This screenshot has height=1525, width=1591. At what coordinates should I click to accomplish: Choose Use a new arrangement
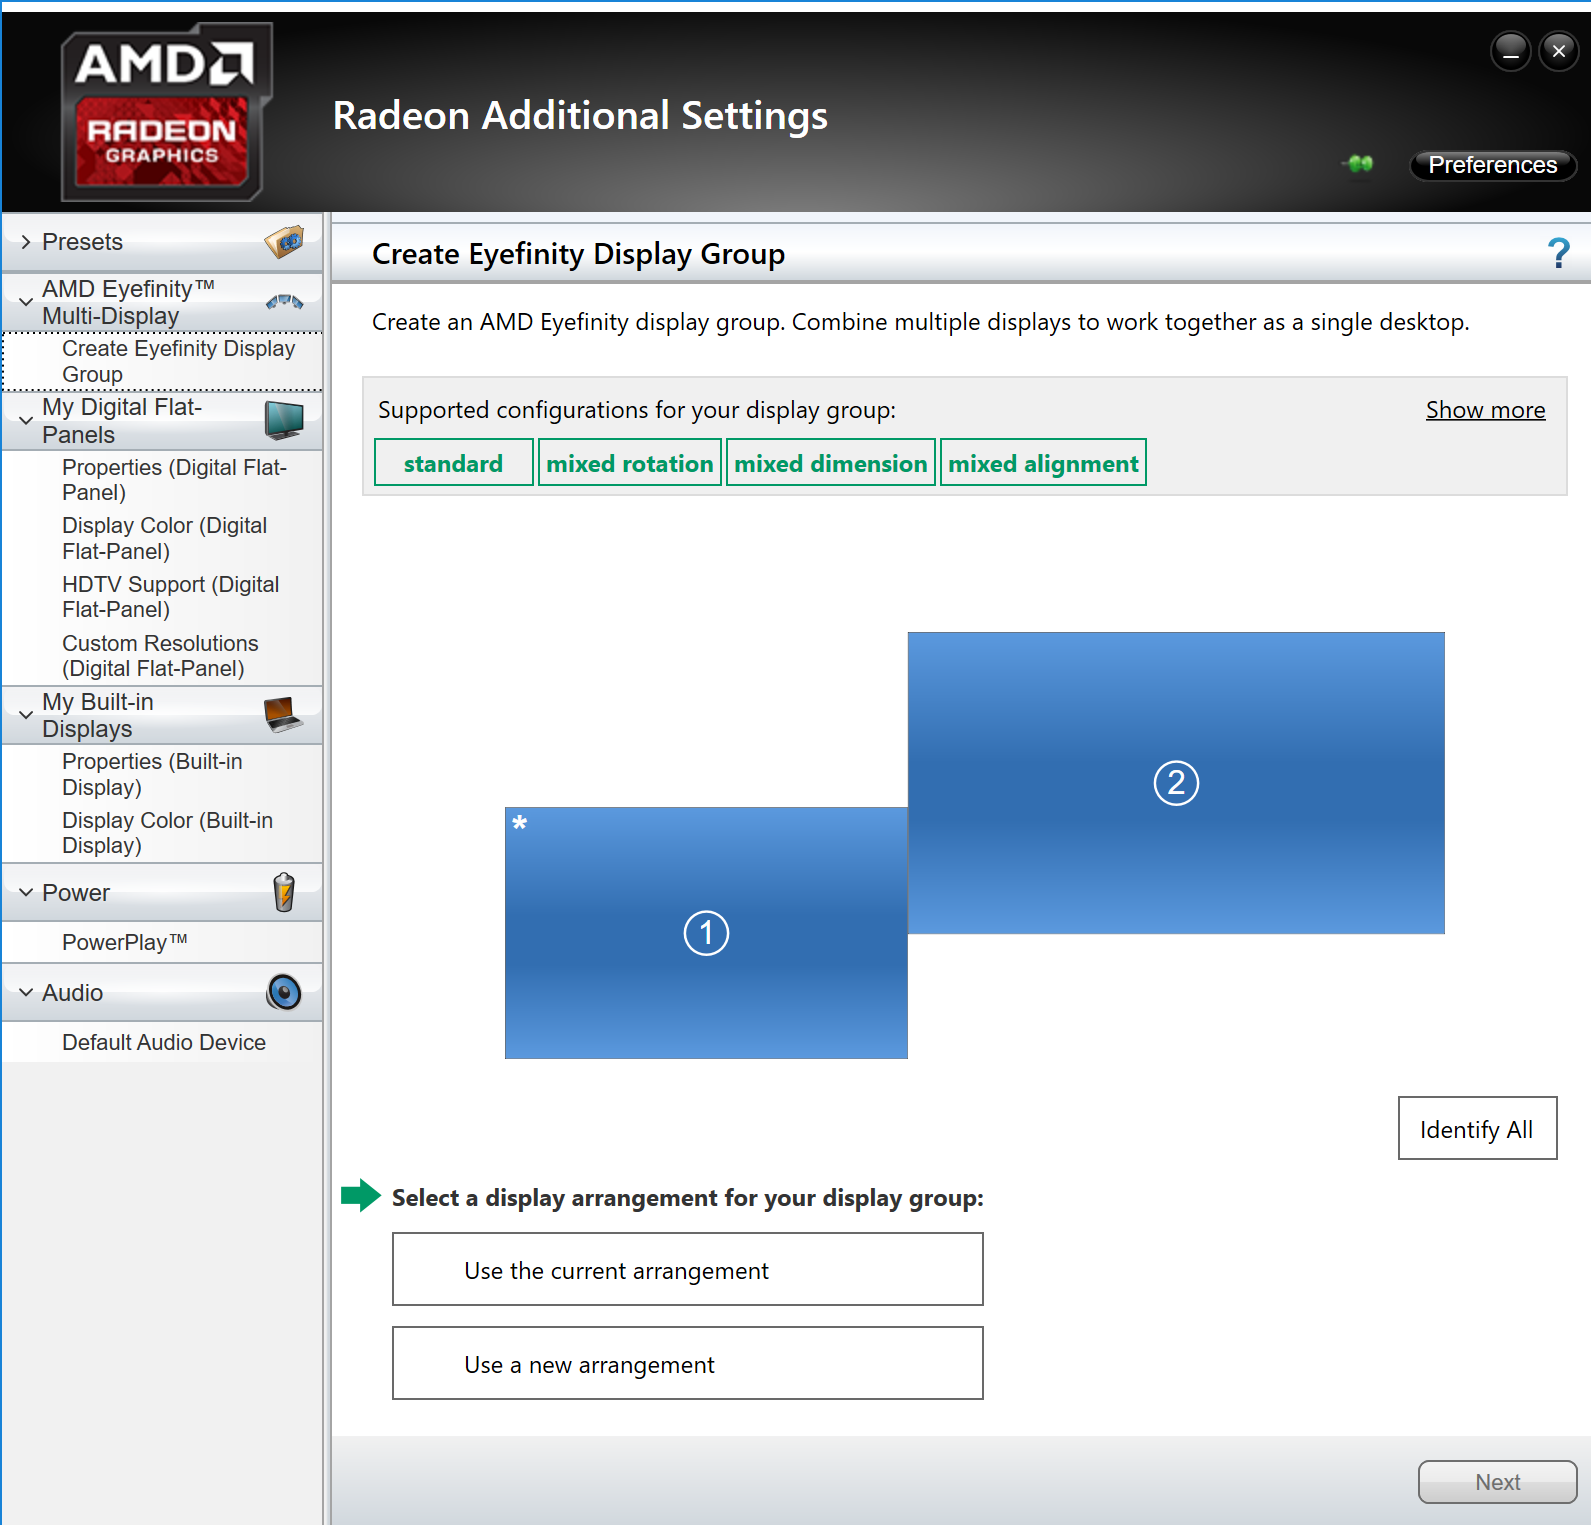[x=688, y=1363]
